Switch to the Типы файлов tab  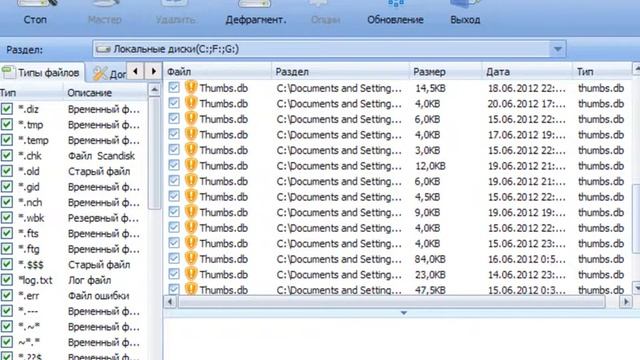[x=42, y=73]
